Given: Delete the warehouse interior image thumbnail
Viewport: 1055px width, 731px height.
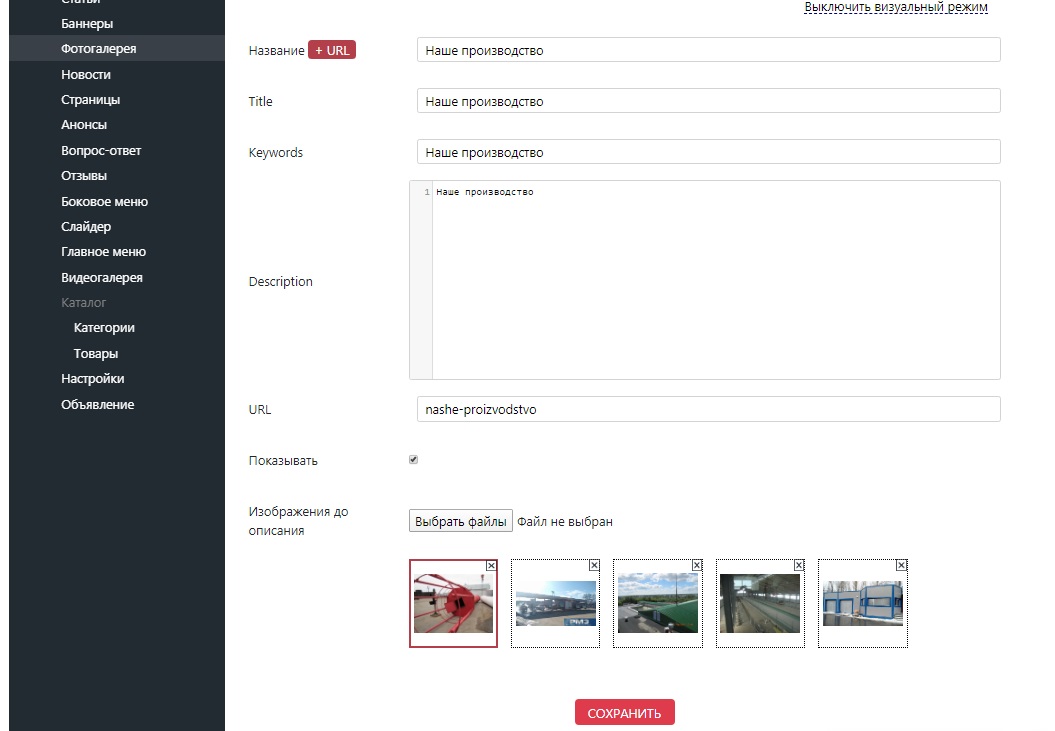Looking at the screenshot, I should point(799,565).
